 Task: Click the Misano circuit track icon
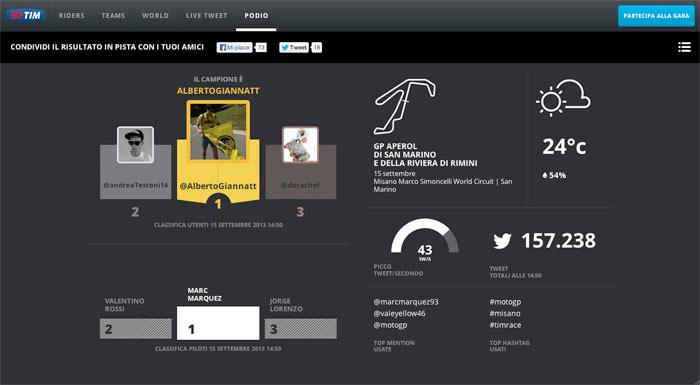pyautogui.click(x=404, y=106)
